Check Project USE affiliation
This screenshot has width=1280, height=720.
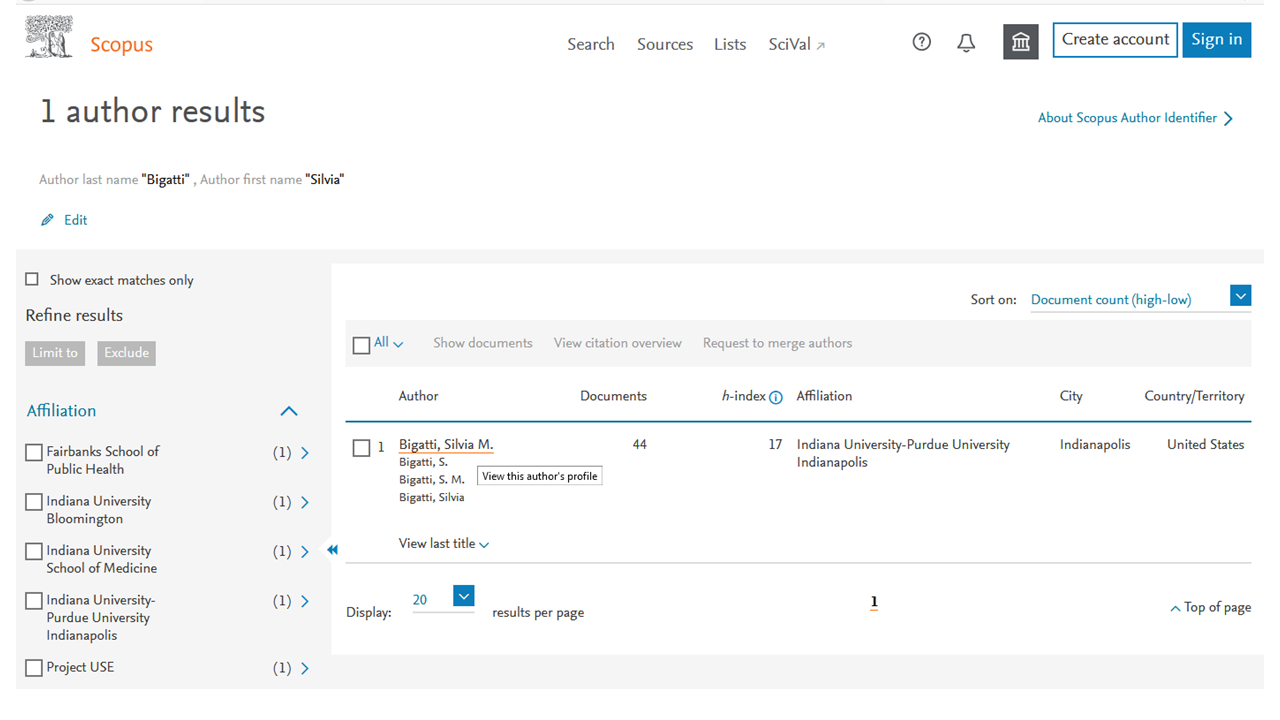click(x=34, y=668)
